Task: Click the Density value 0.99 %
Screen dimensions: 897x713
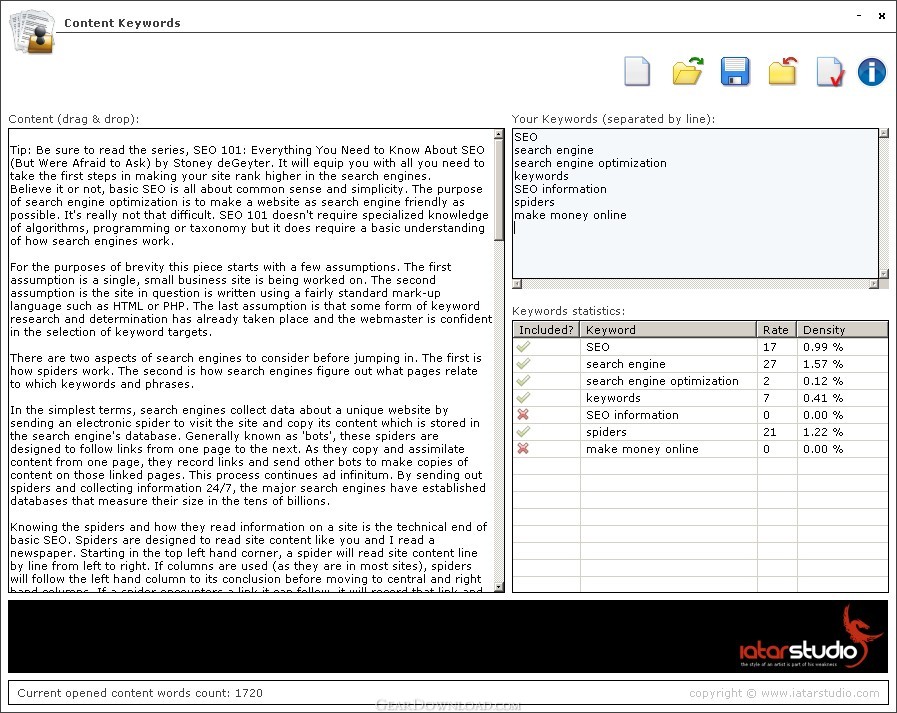Action: point(823,347)
